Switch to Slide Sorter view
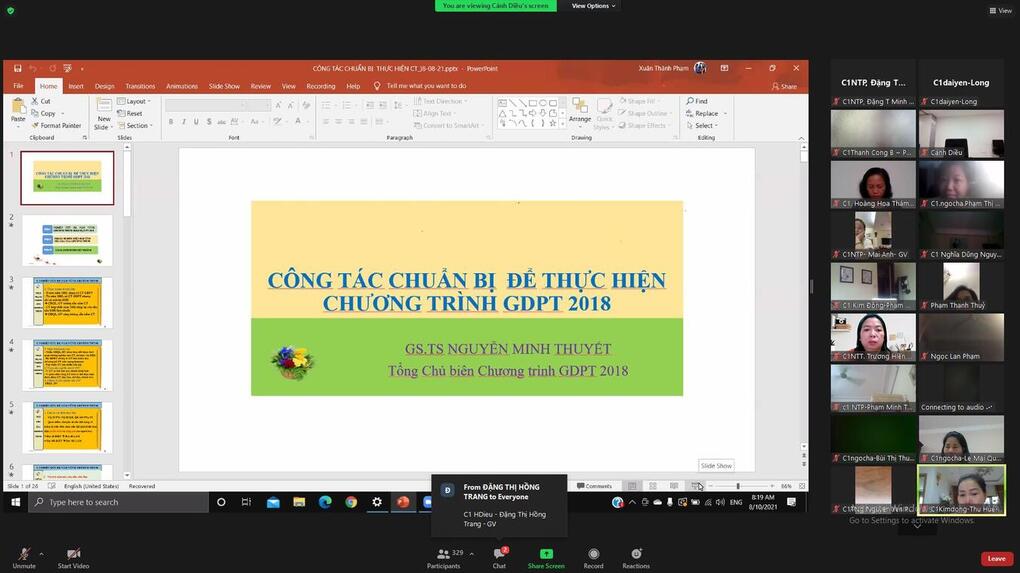 652,486
